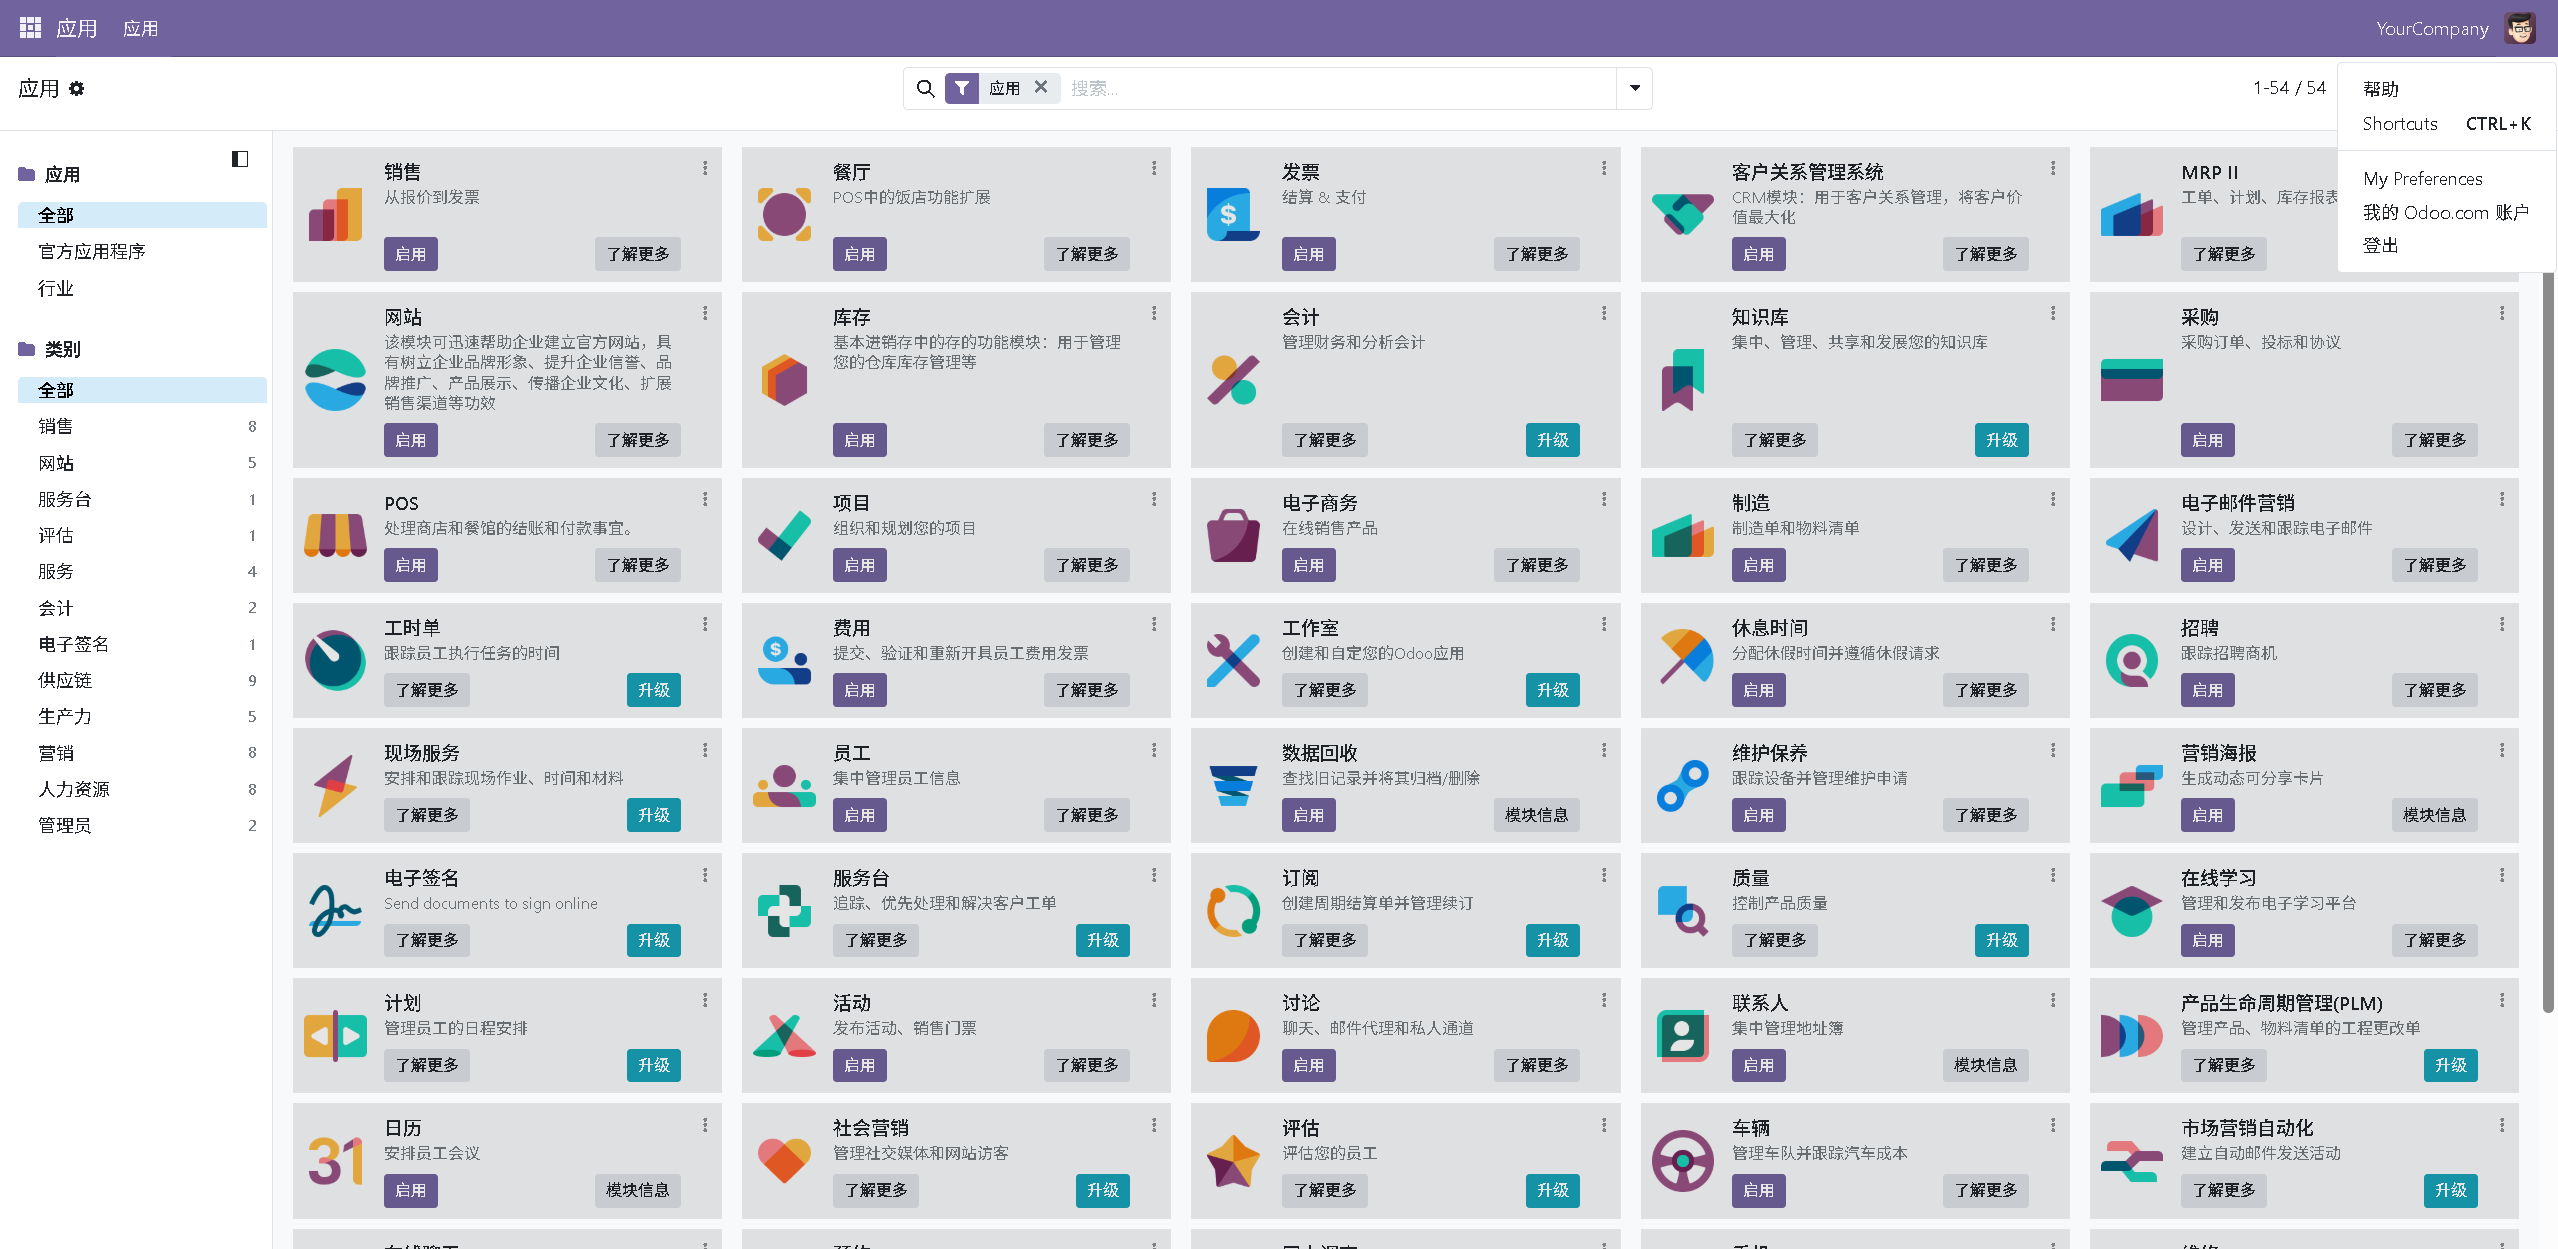Open the three-dot menu on 销售 card

point(705,168)
